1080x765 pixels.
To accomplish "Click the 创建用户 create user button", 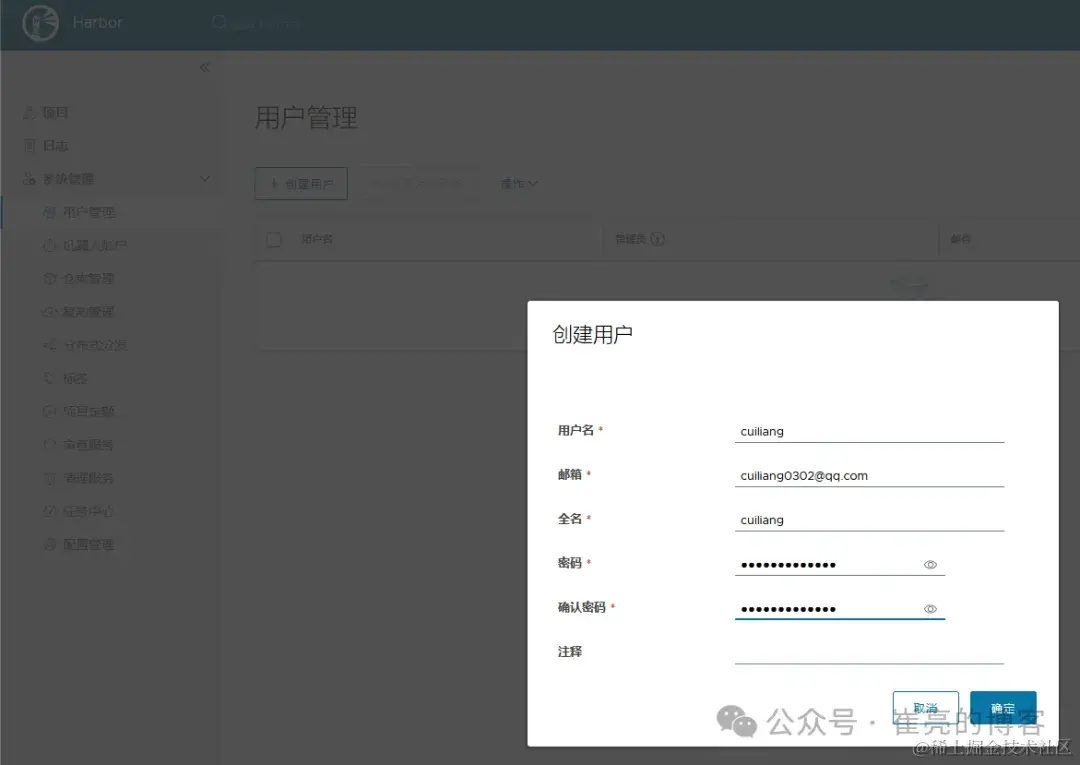I will (300, 183).
